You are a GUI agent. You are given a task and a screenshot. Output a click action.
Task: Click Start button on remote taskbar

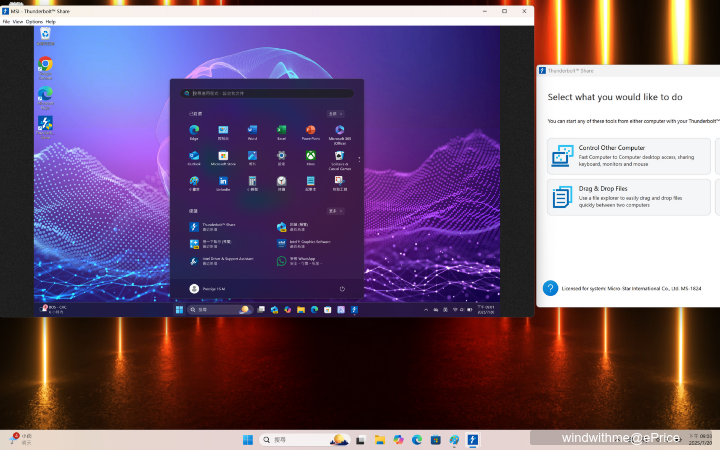click(x=179, y=309)
